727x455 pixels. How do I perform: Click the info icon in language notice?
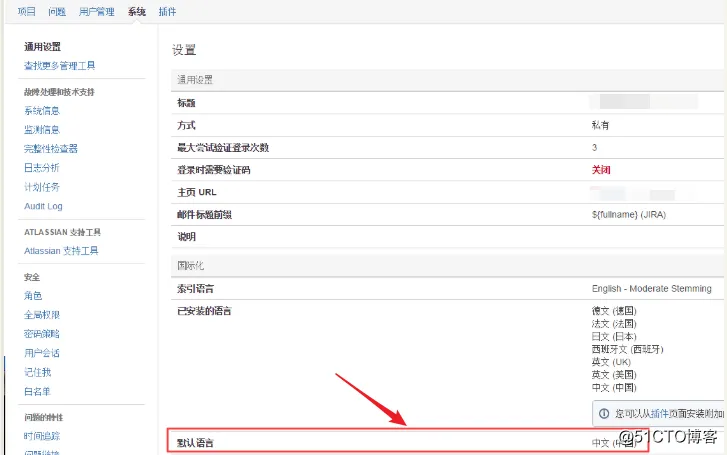(604, 413)
